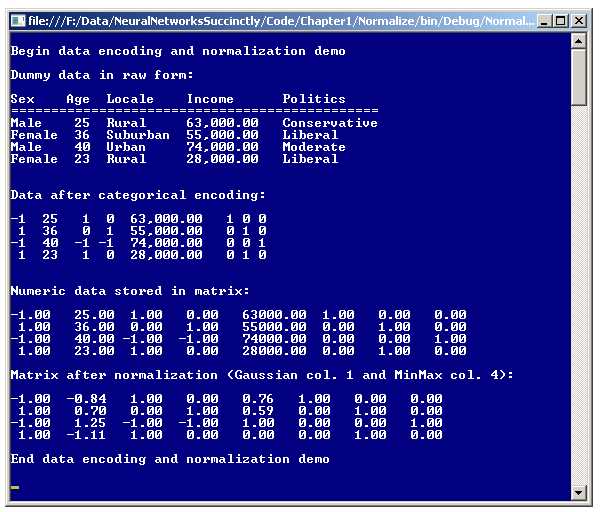
Task: Click the 'Numeric data stored in matrix:' heading
Action: (130, 291)
